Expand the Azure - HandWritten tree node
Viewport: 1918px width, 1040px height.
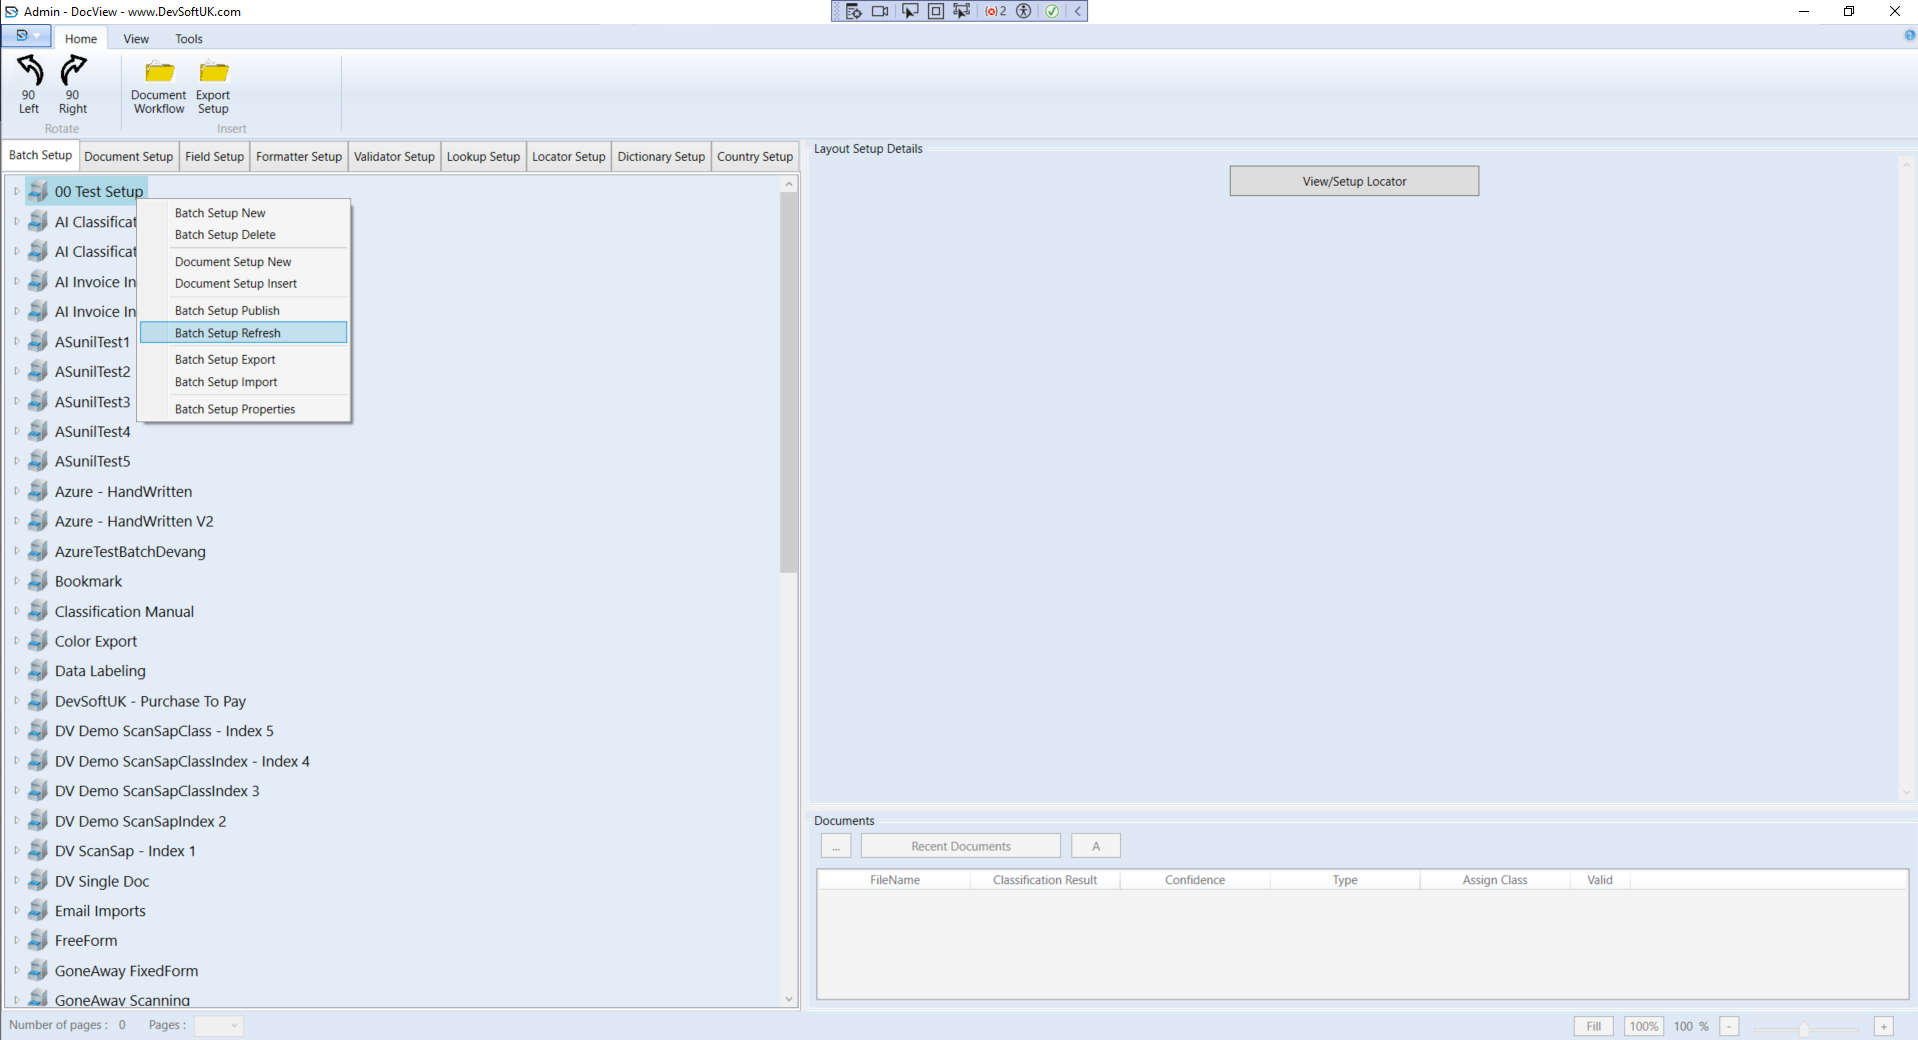coord(16,491)
